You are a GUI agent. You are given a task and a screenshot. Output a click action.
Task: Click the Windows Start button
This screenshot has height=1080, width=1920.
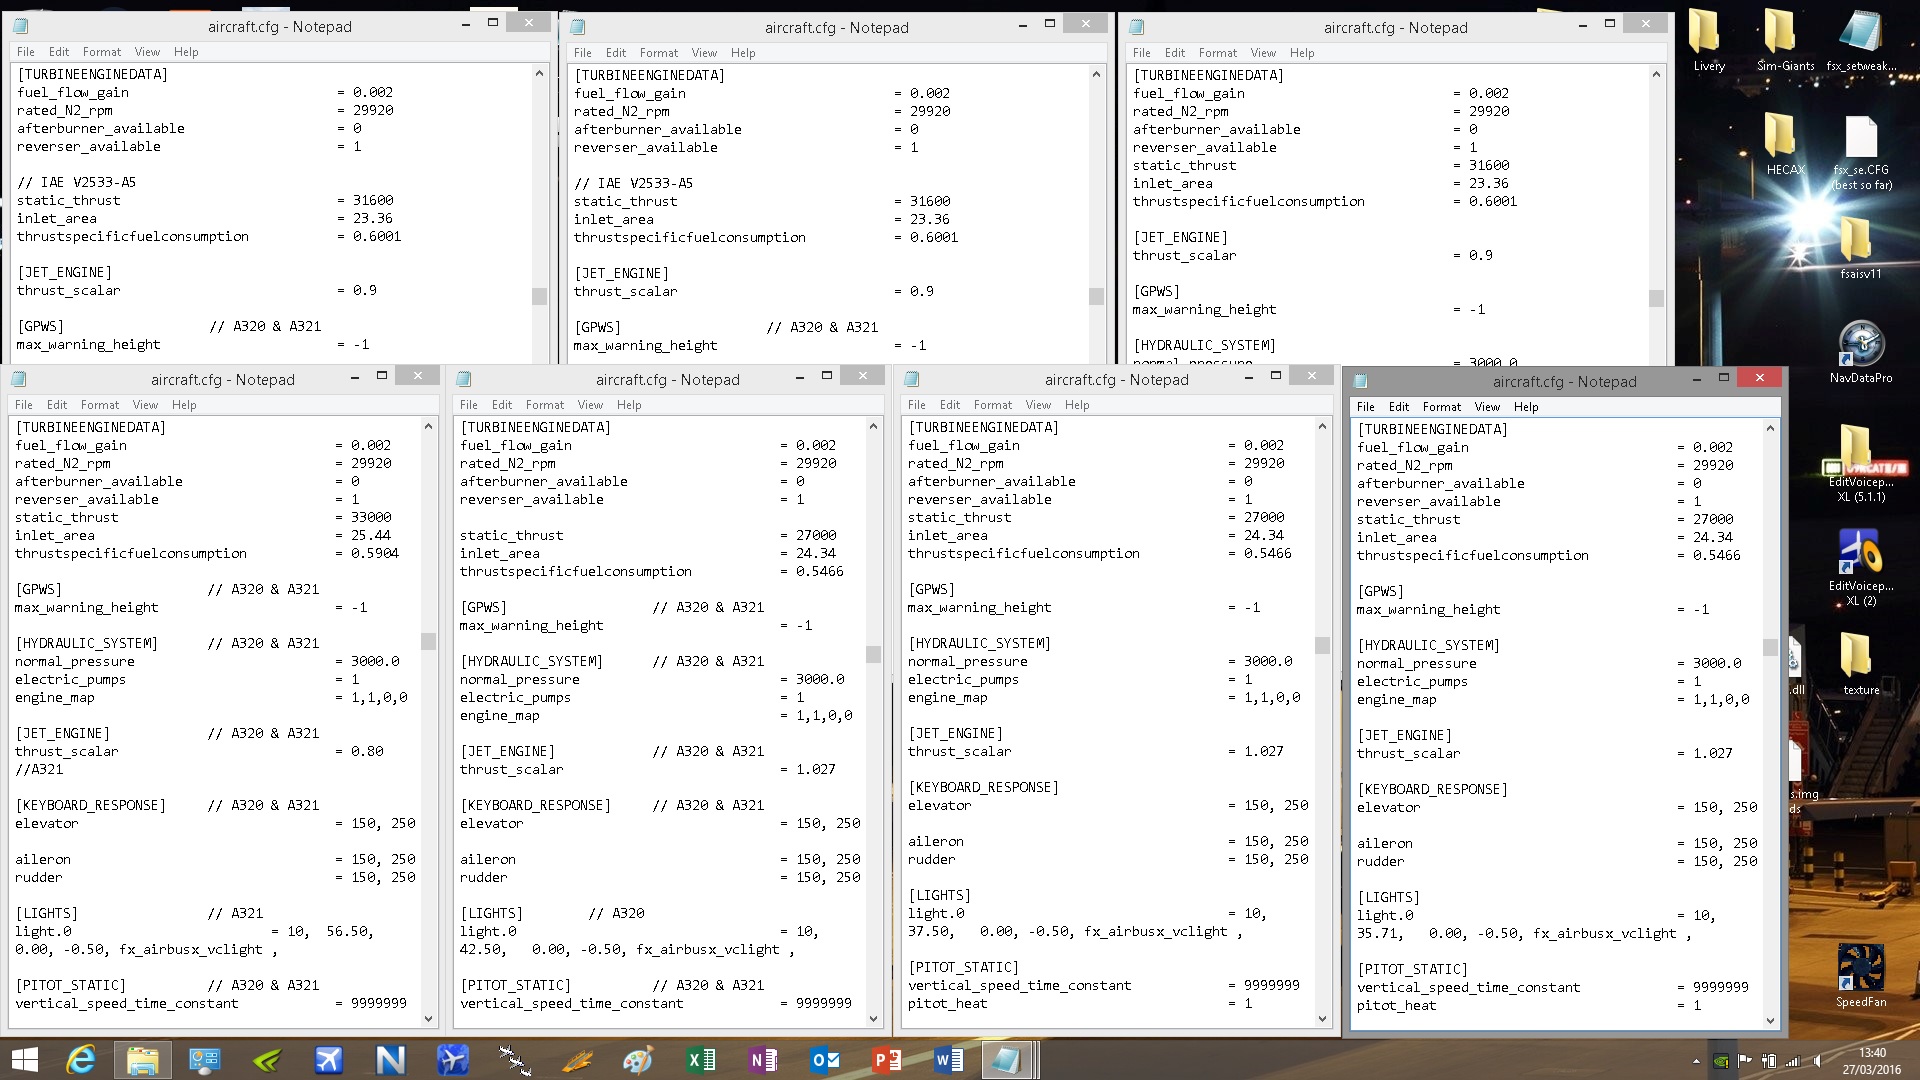(24, 1060)
